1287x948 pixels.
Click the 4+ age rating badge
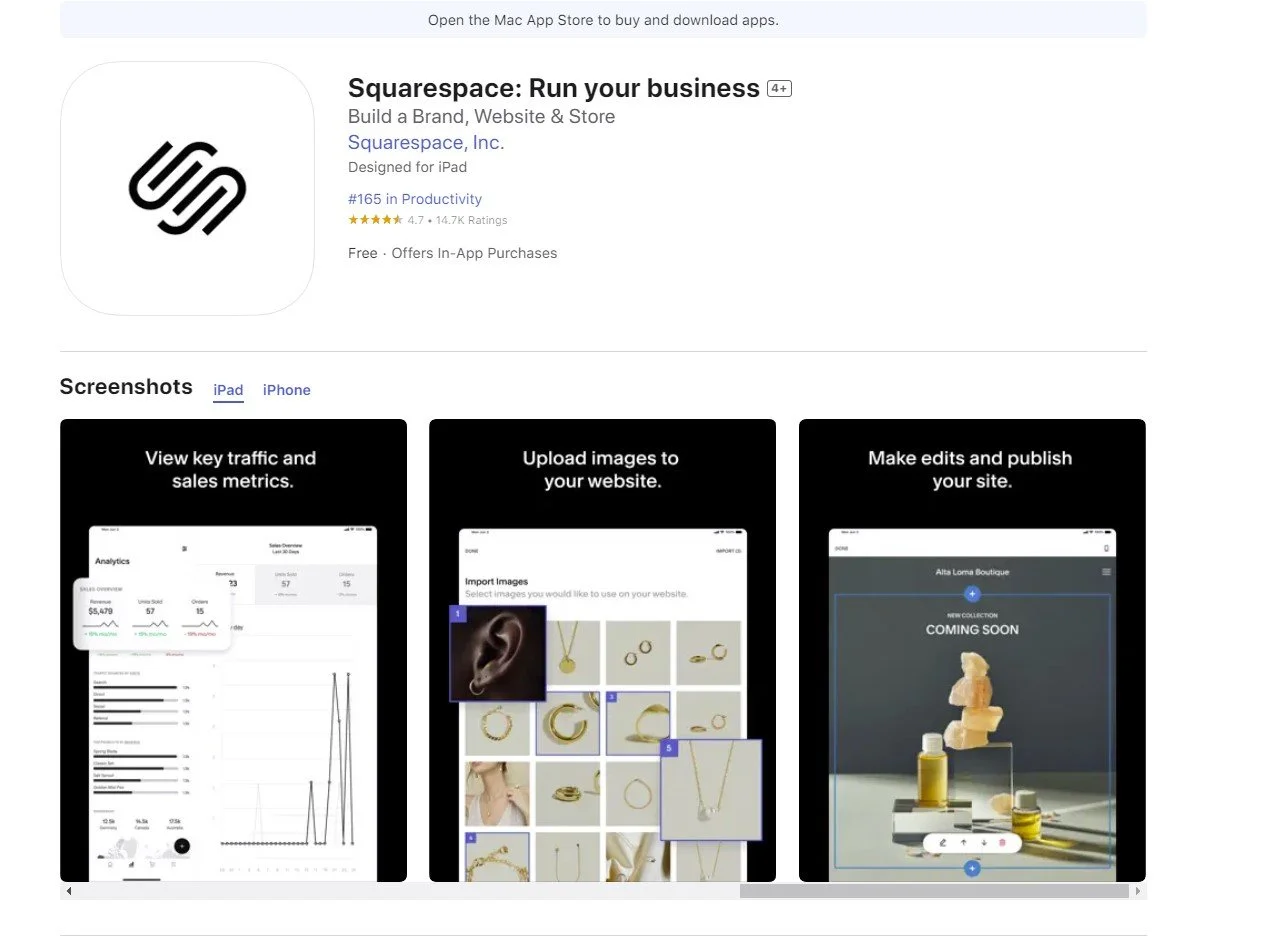[779, 89]
